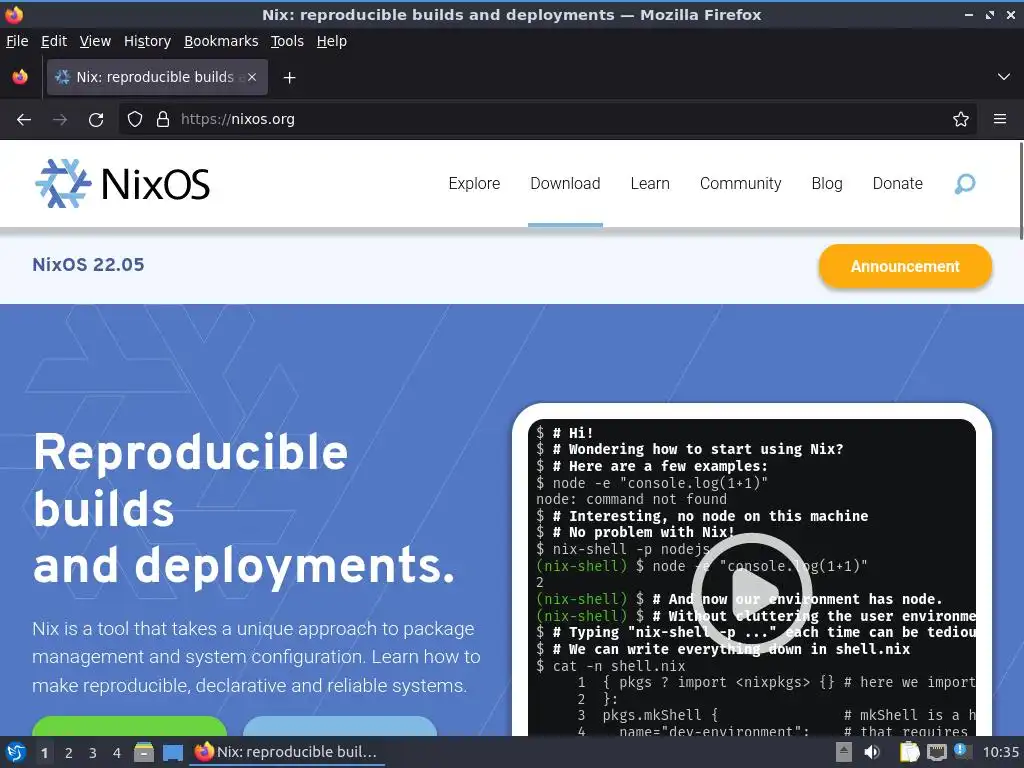
Task: Open the tracking protection shield icon
Action: click(135, 120)
